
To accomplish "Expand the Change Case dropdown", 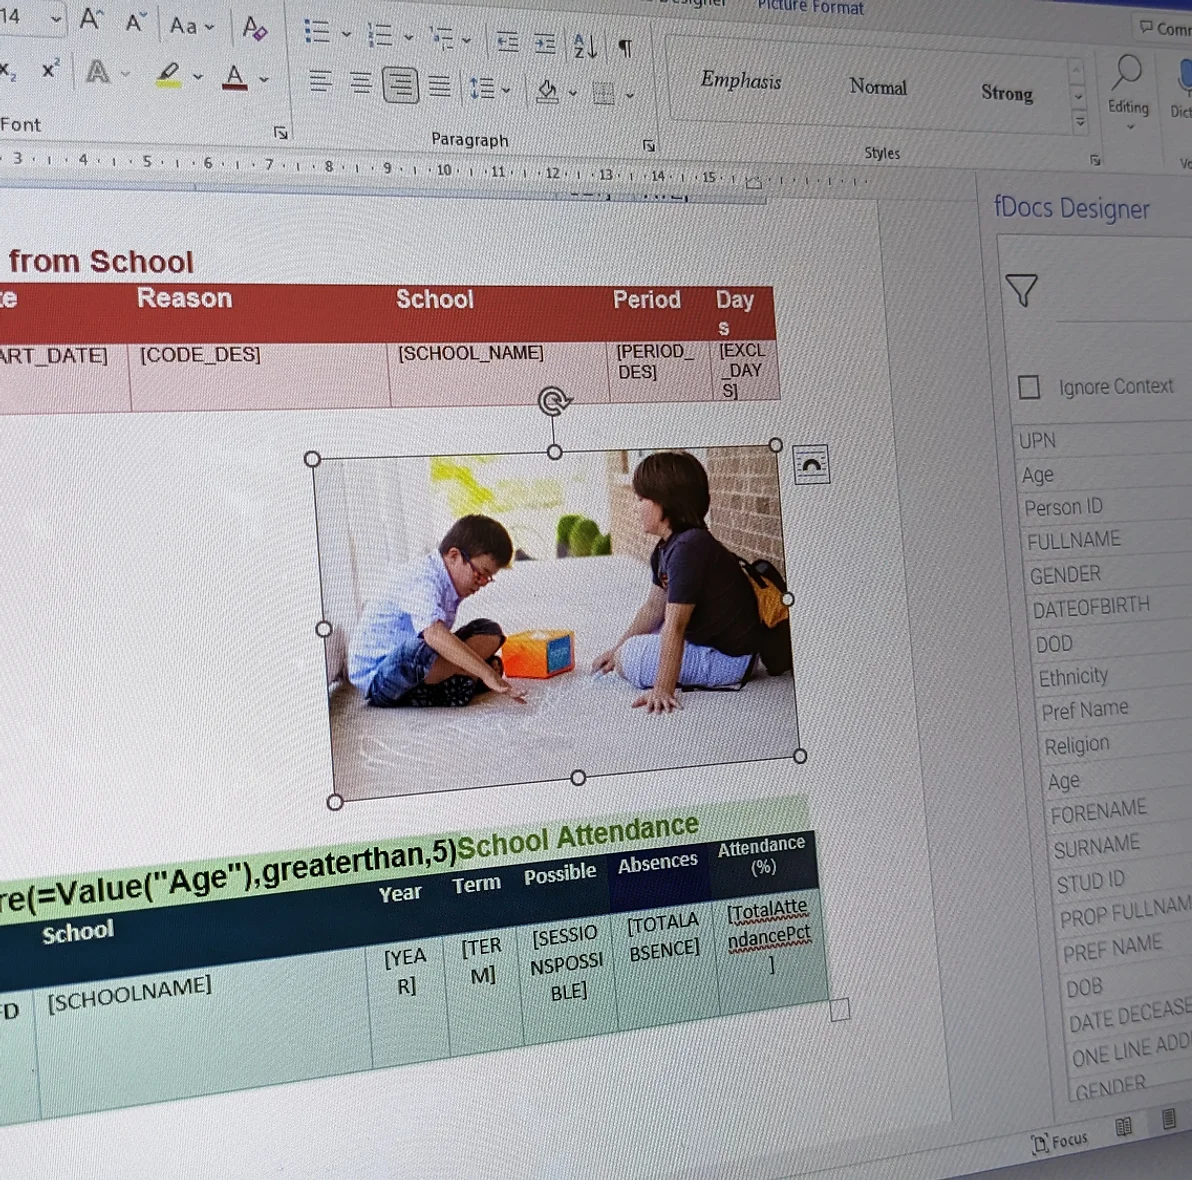I will coord(191,26).
